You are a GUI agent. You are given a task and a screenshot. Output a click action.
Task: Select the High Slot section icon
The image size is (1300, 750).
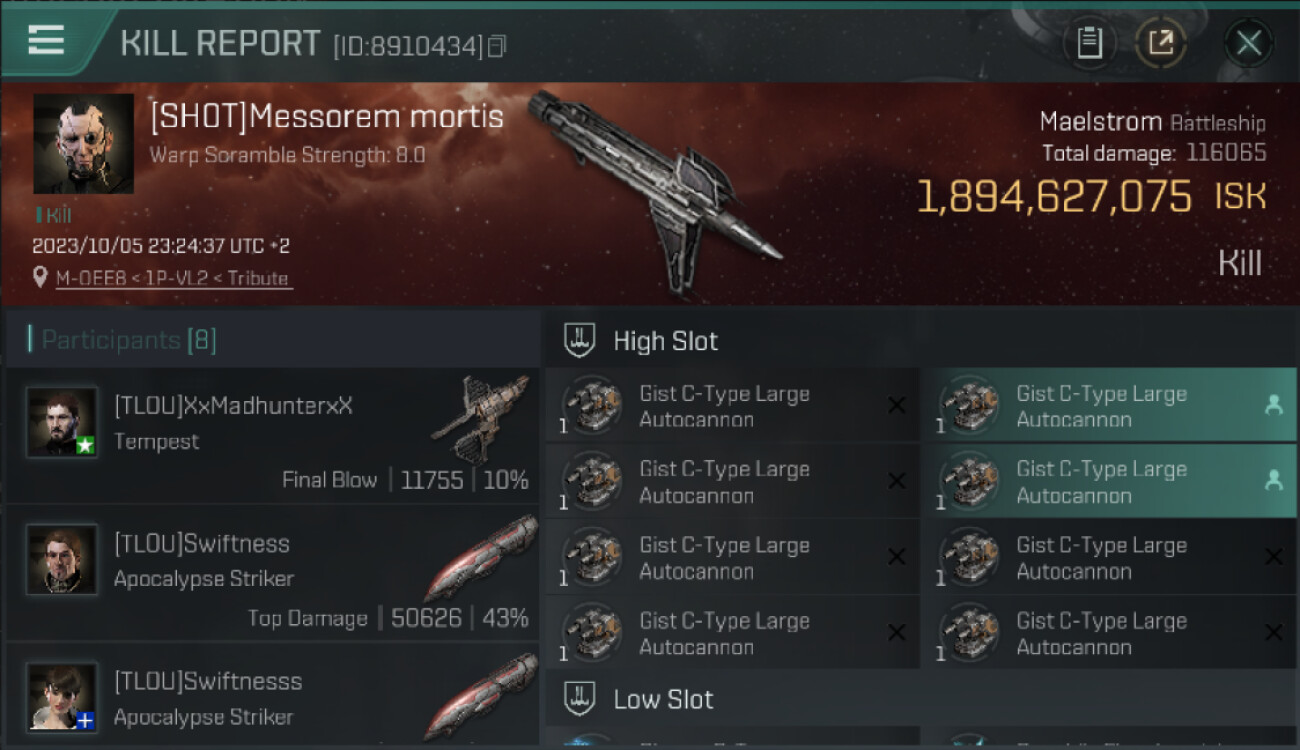coord(580,340)
